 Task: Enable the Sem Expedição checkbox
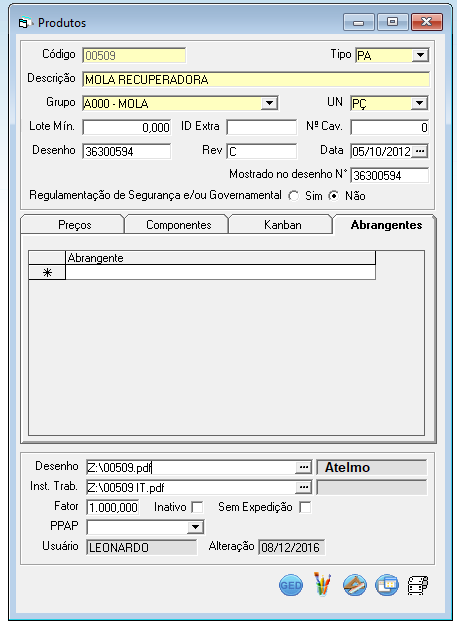coord(305,507)
